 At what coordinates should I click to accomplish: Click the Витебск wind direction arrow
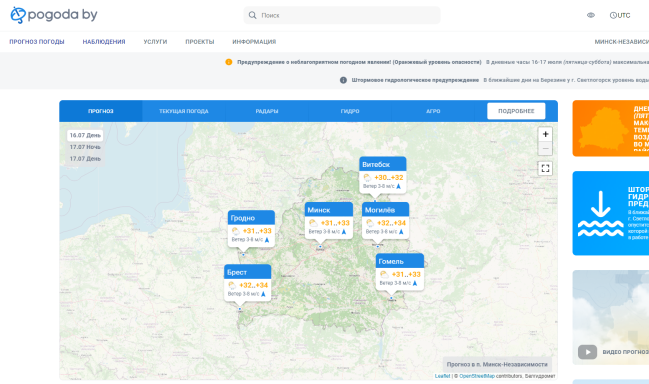(x=399, y=187)
